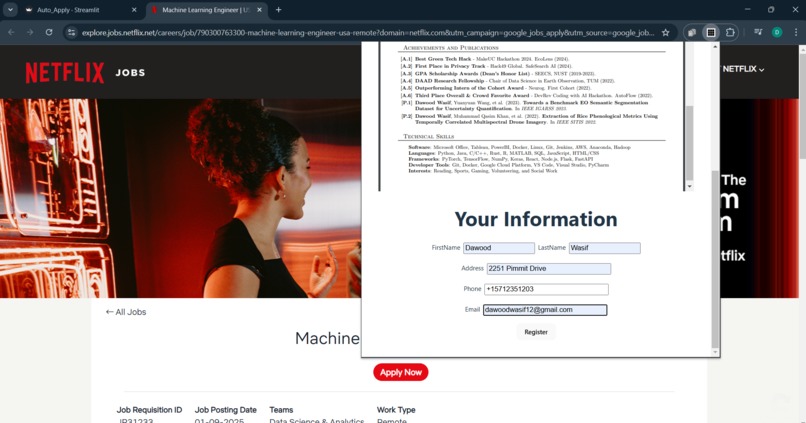Edit the Email field

(545, 310)
